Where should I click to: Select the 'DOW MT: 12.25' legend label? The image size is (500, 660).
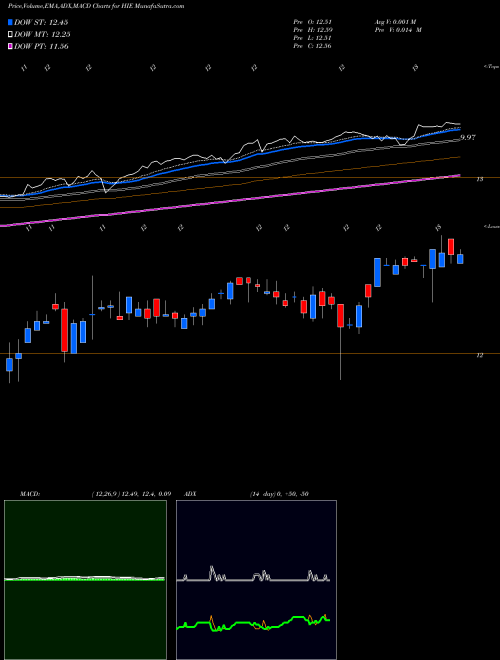[x=42, y=35]
